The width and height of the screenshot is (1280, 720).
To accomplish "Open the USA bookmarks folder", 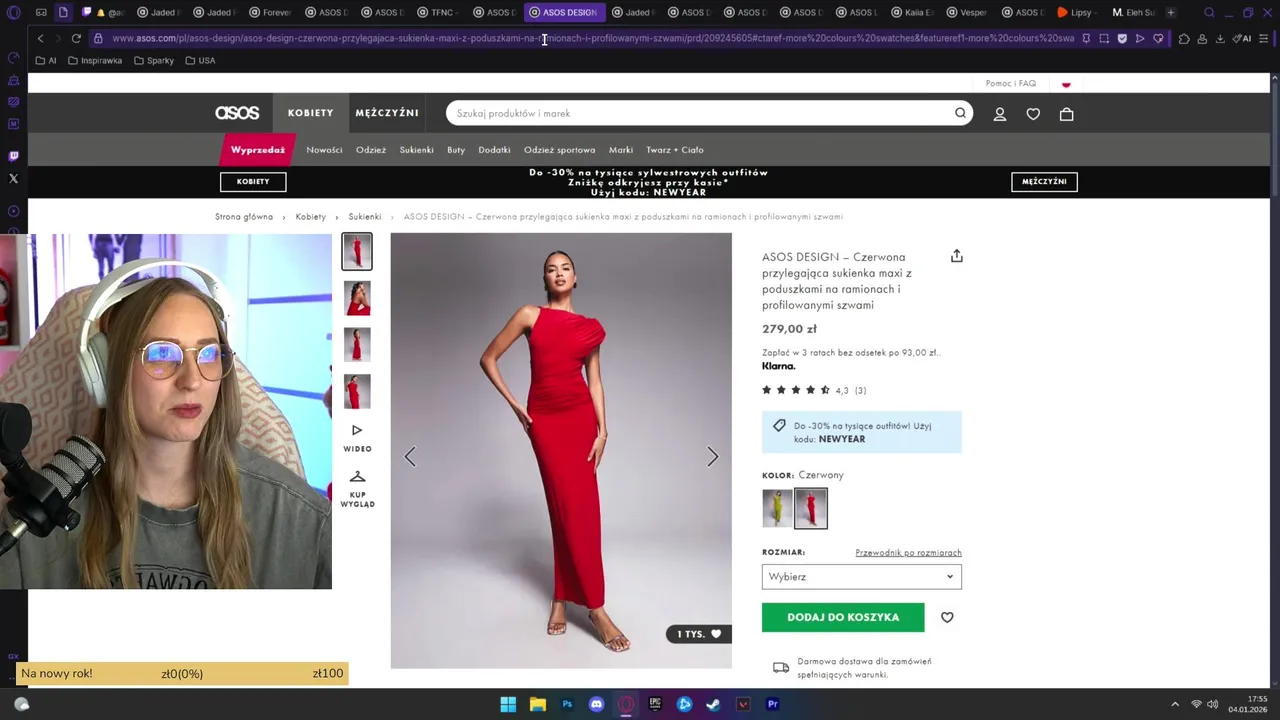I will click(x=200, y=60).
